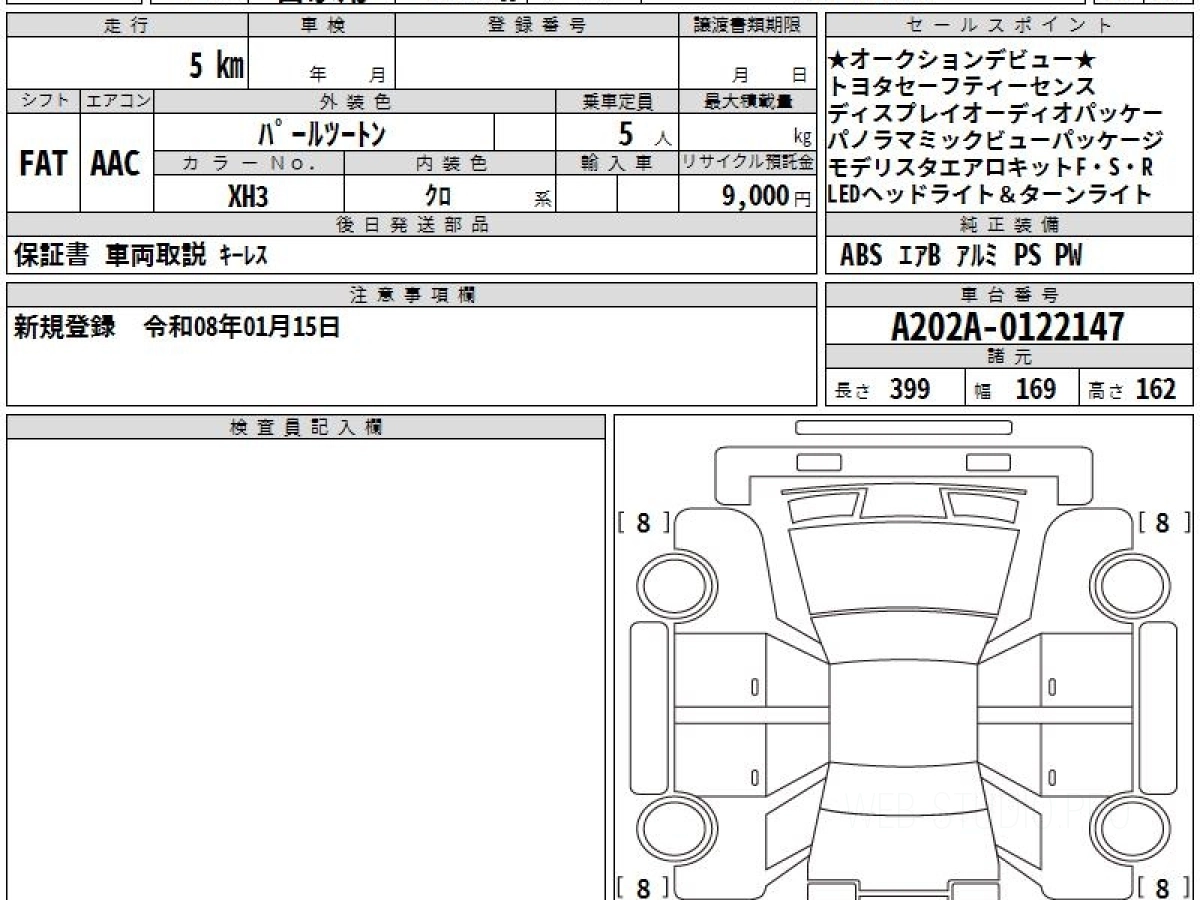
Task: Click the FAT shift value
Action: [x=43, y=163]
